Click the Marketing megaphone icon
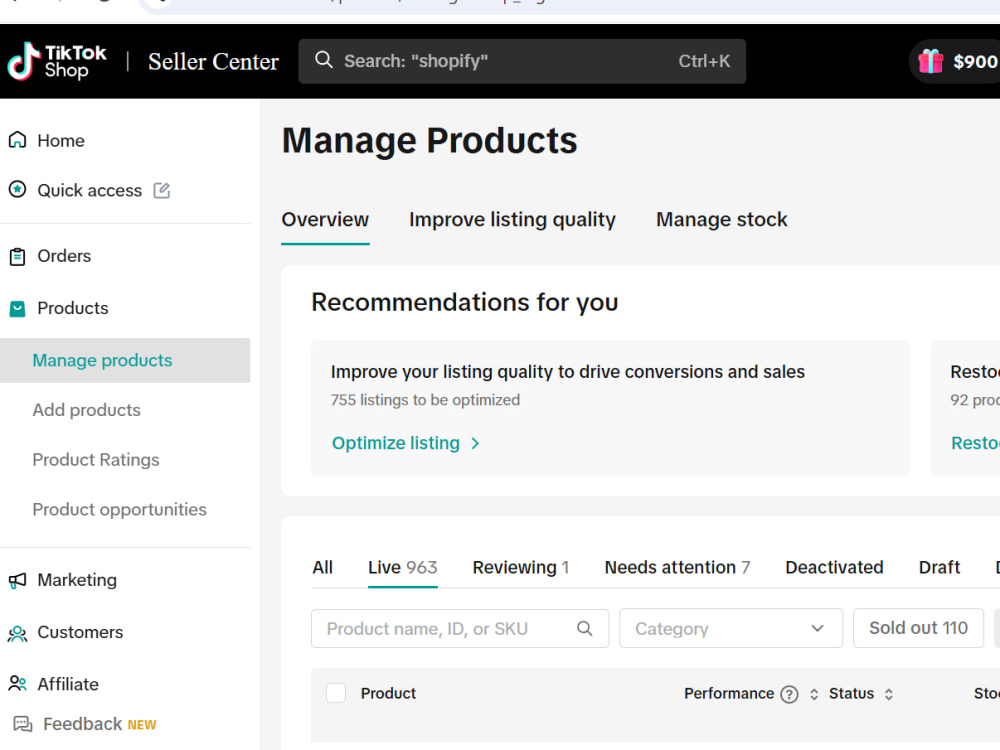The width and height of the screenshot is (1000, 750). click(17, 580)
